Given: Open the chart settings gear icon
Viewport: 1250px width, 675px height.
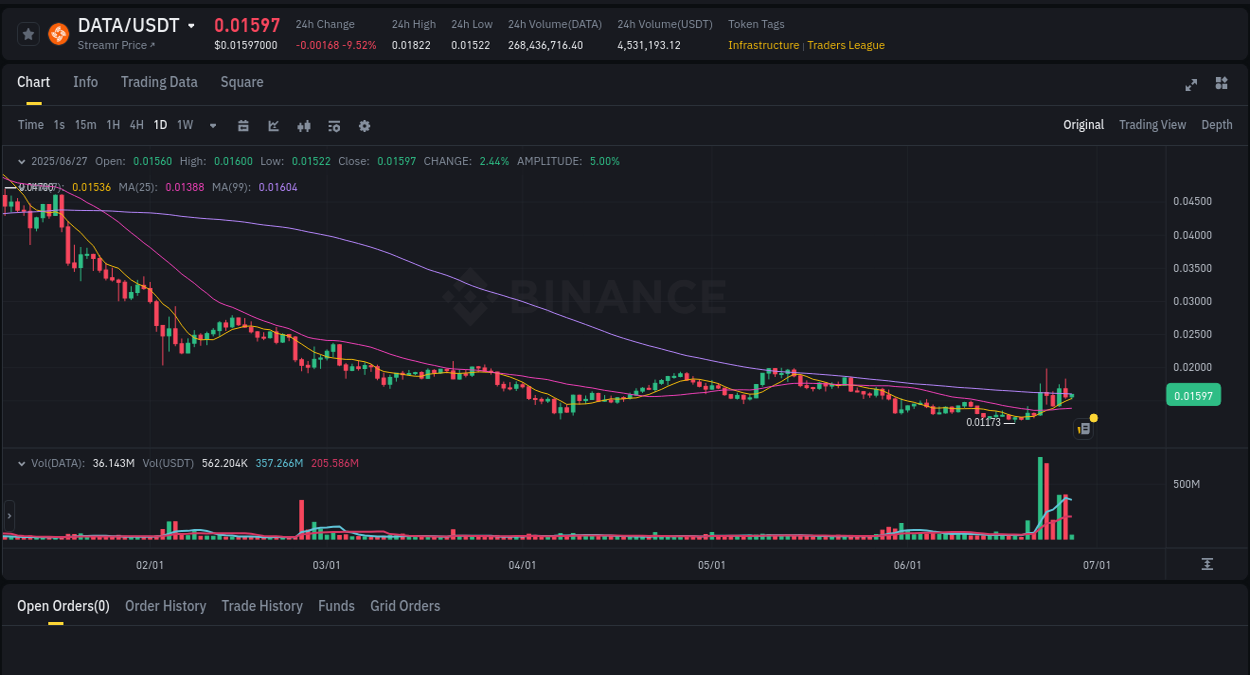Looking at the screenshot, I should 364,125.
